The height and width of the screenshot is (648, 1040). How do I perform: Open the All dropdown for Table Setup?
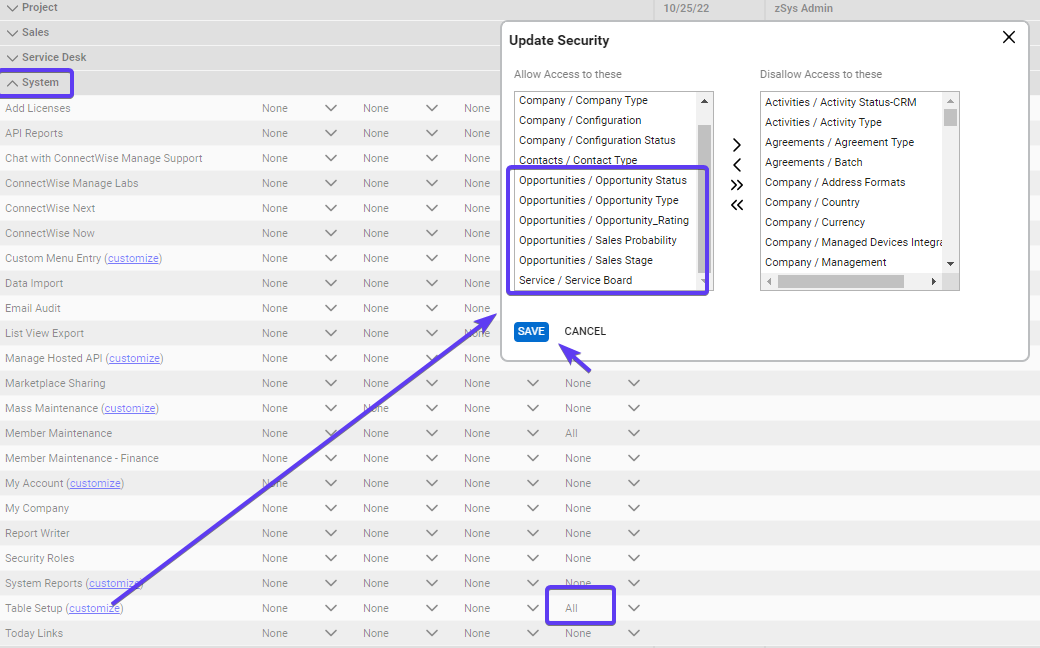point(633,608)
